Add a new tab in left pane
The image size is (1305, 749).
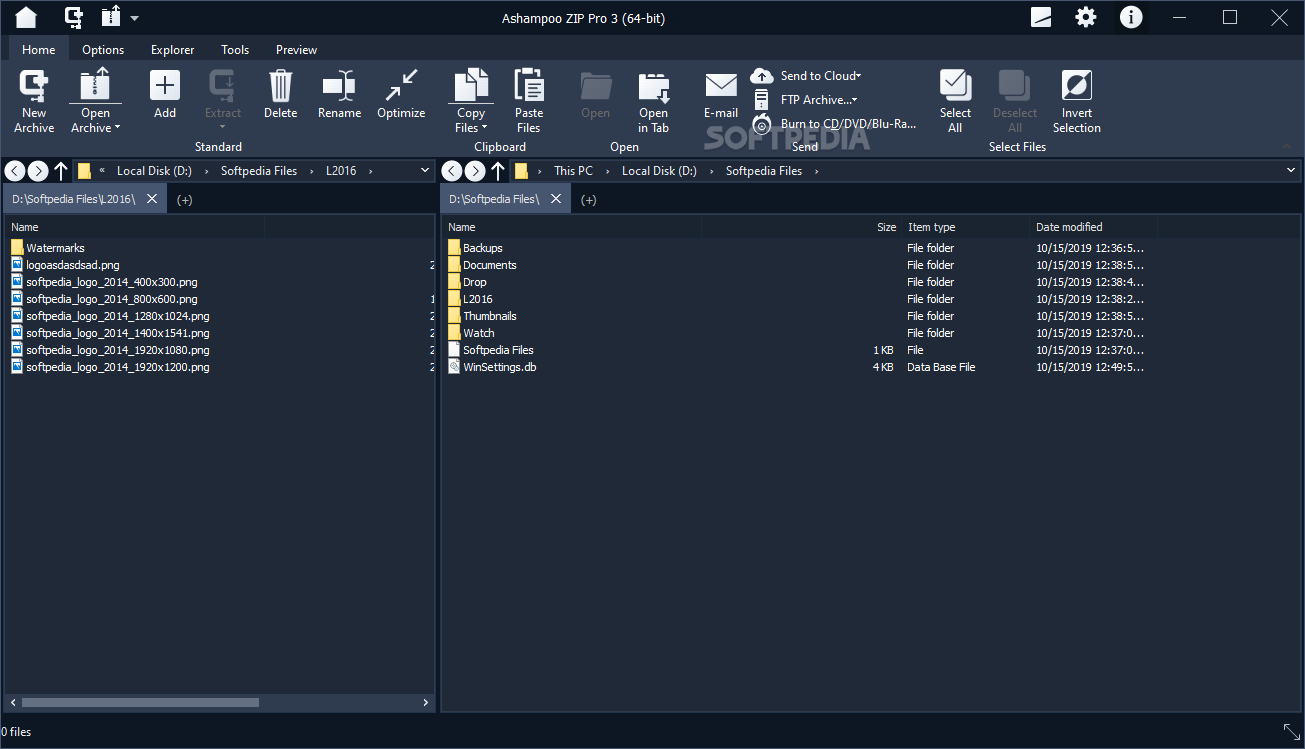(185, 200)
